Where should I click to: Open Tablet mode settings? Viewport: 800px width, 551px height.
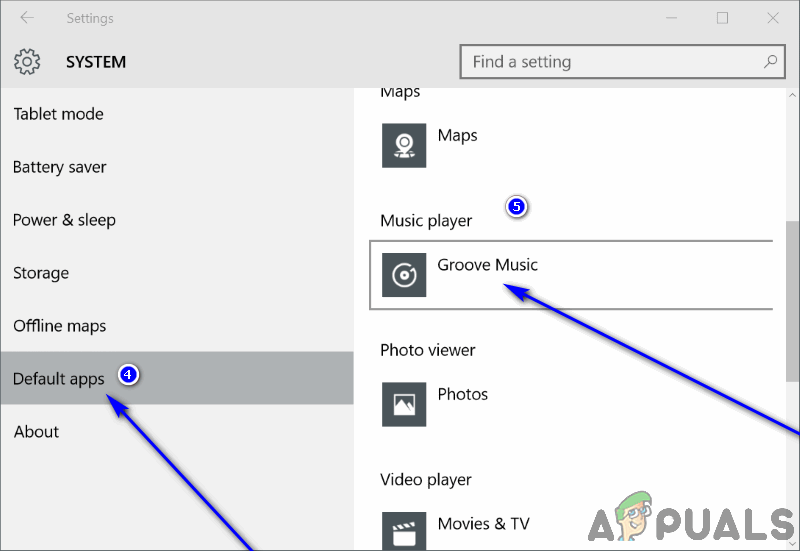coord(58,114)
